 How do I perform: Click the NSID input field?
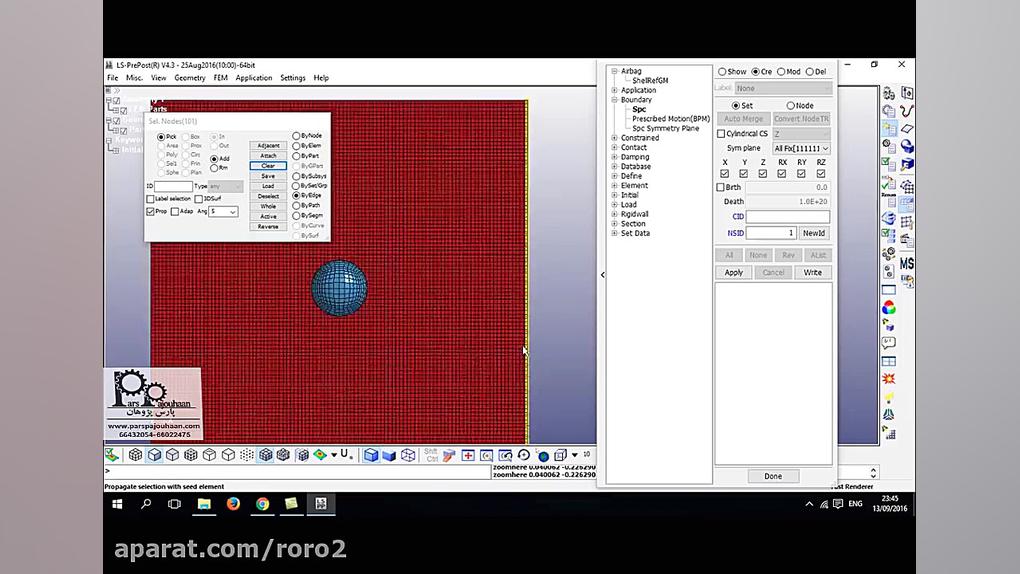coord(771,233)
